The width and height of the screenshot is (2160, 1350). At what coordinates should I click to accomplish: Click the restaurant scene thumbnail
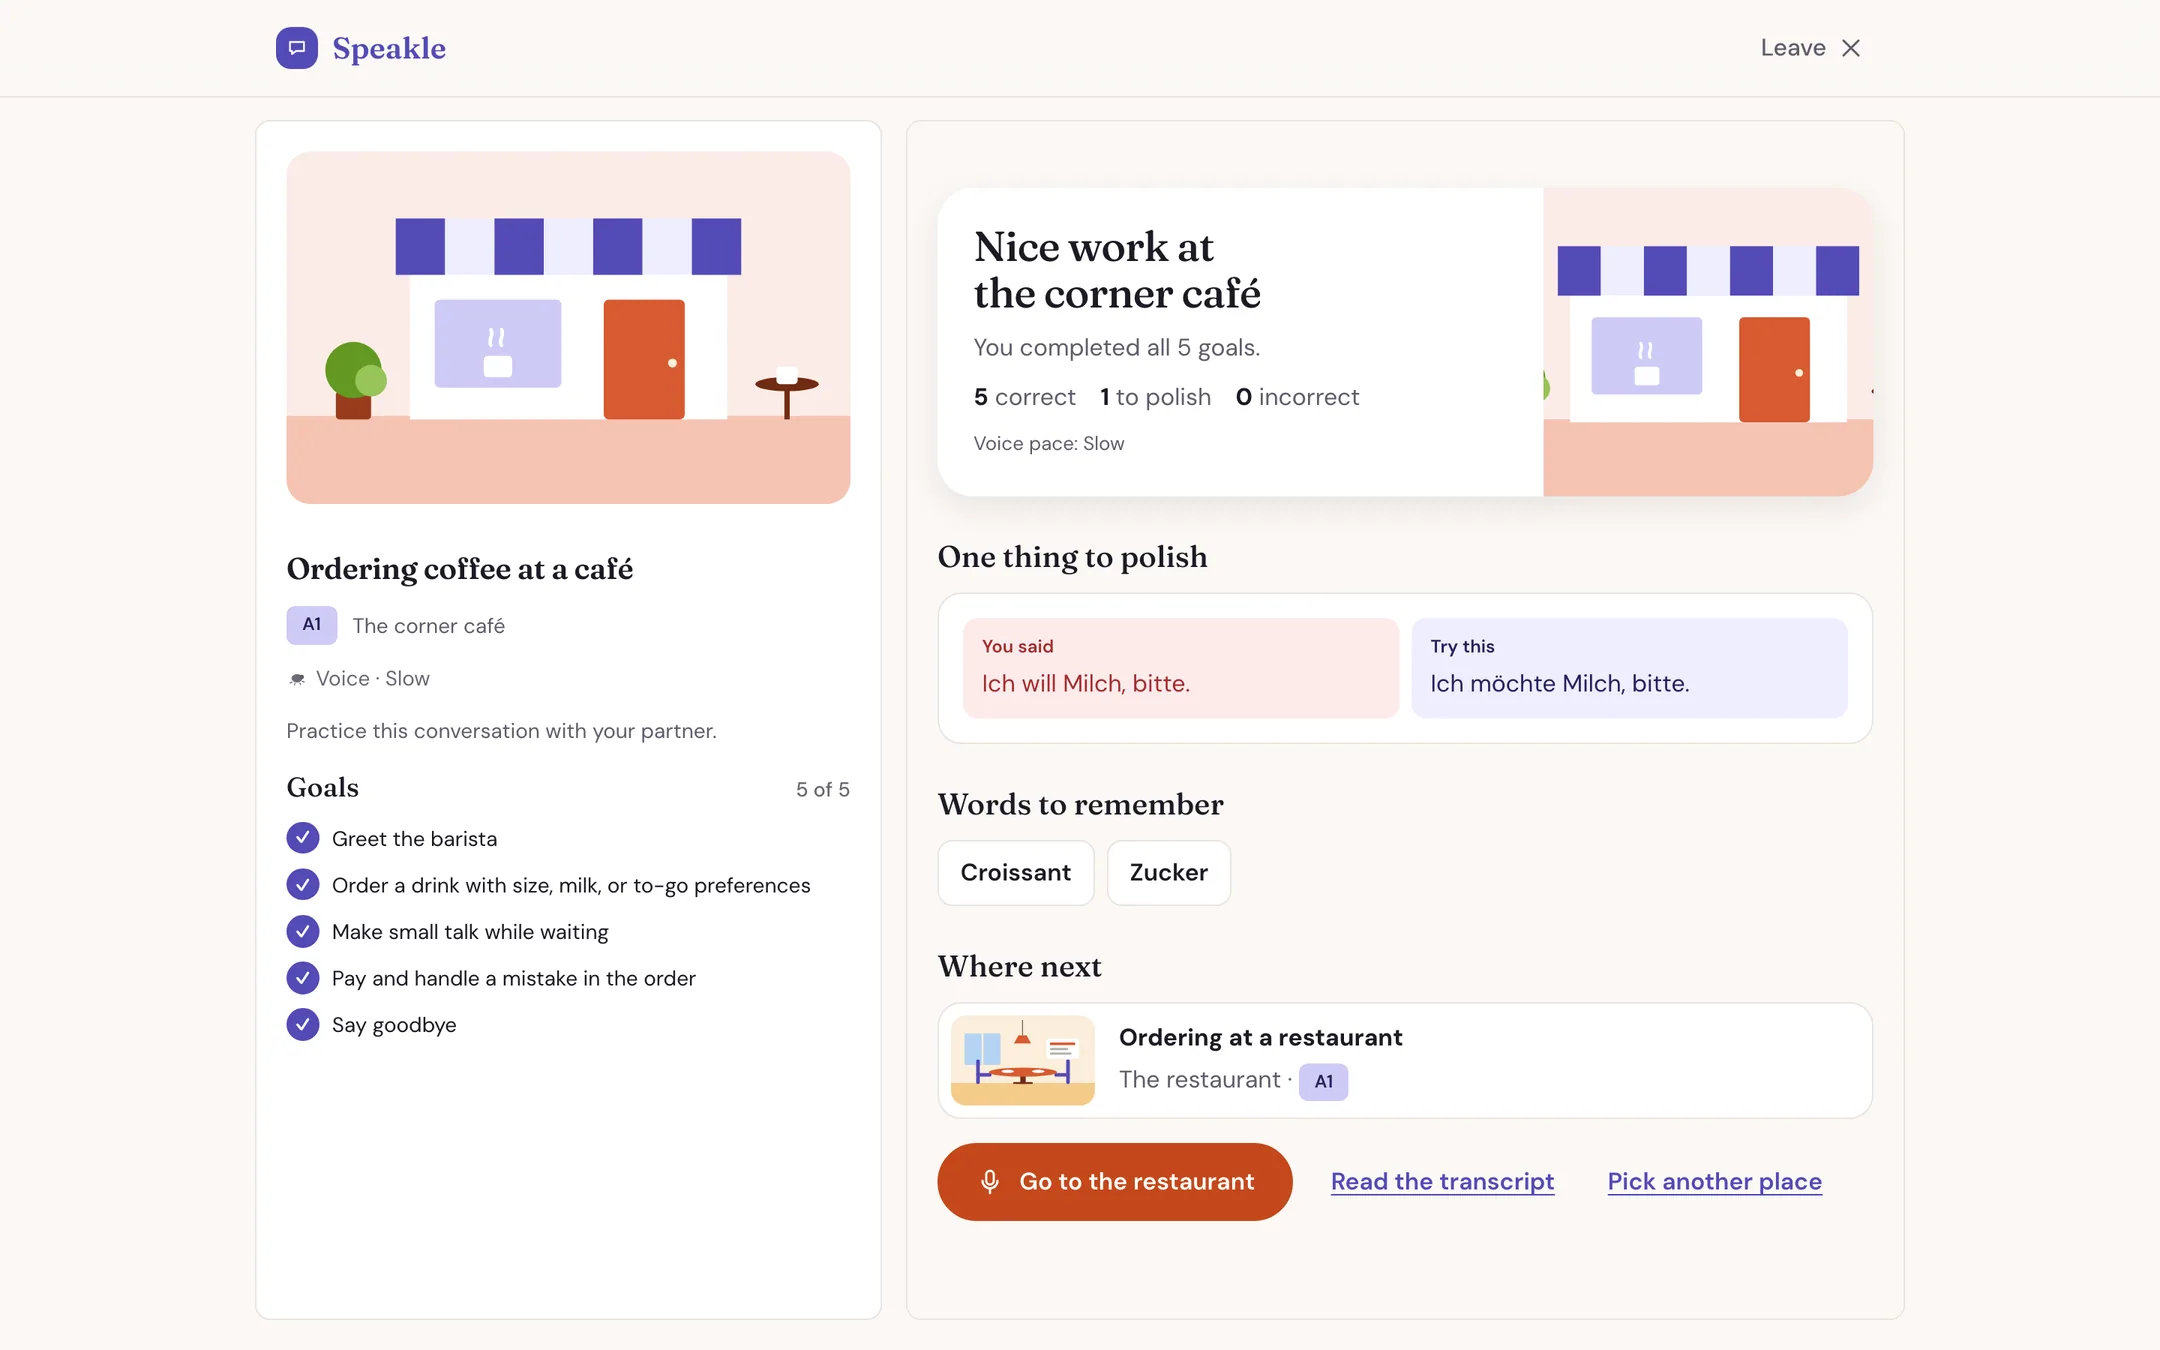(x=1023, y=1060)
